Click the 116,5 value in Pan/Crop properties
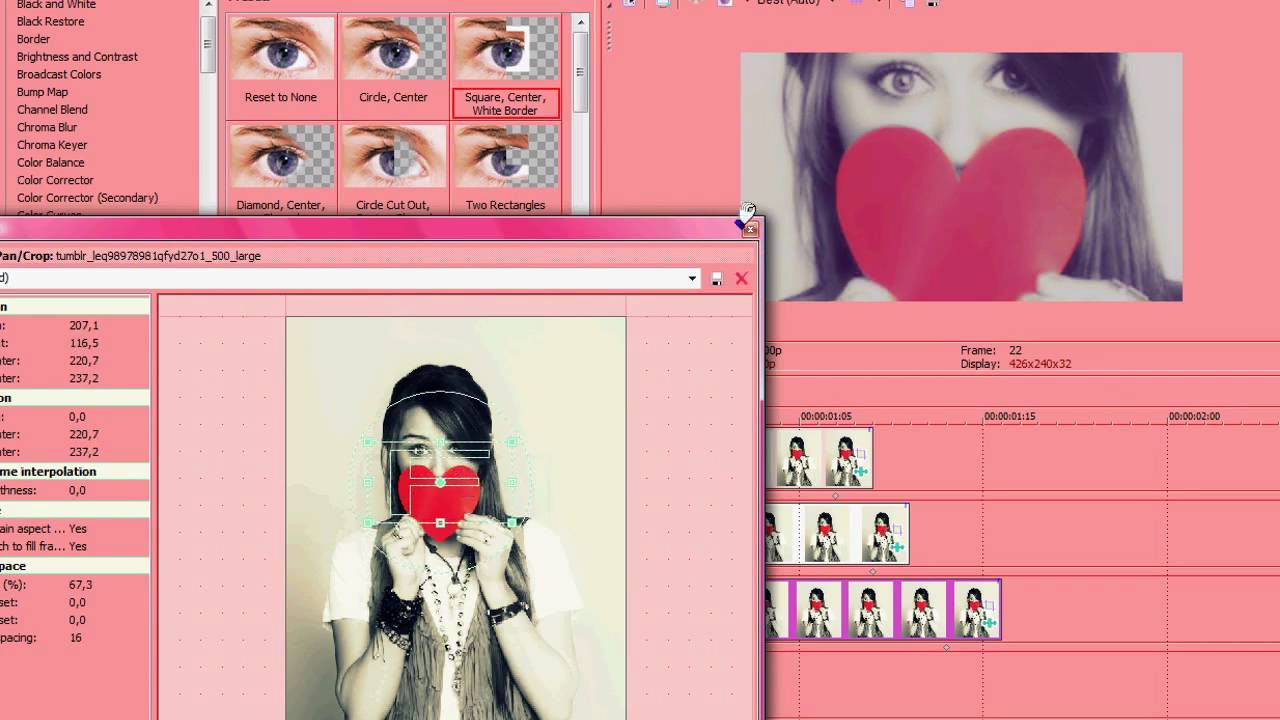Image resolution: width=1280 pixels, height=720 pixels. coord(84,343)
